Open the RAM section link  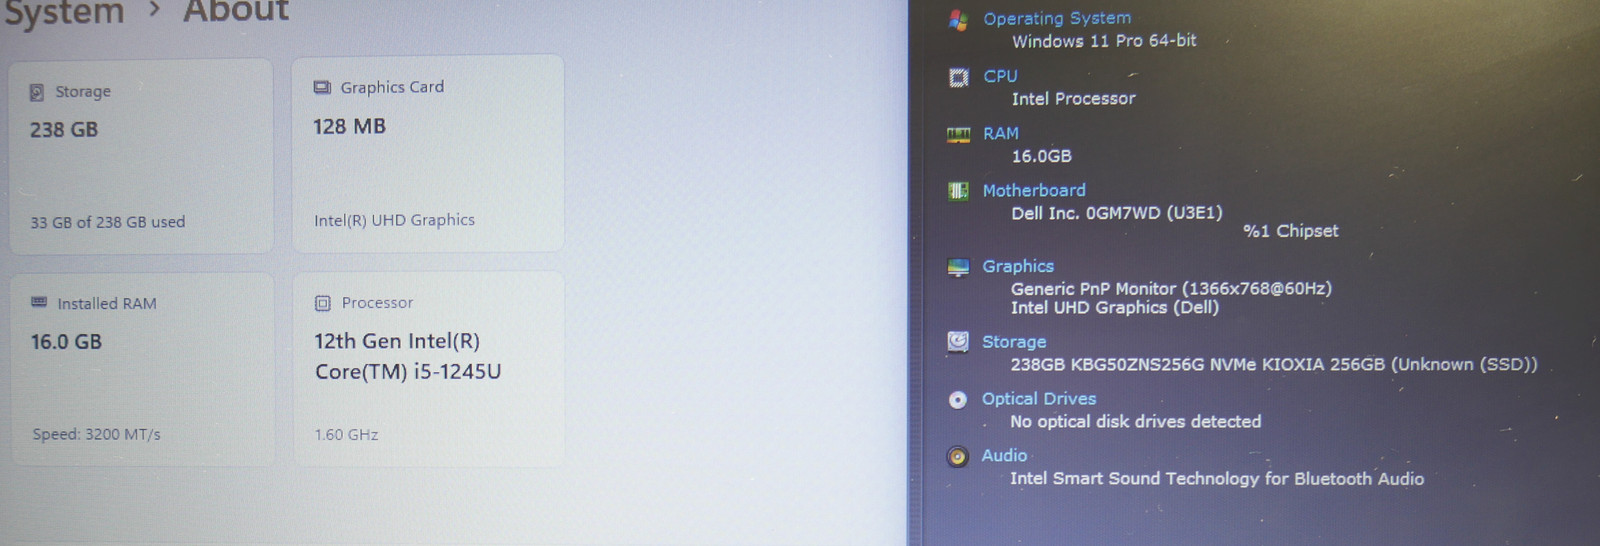(x=1000, y=133)
